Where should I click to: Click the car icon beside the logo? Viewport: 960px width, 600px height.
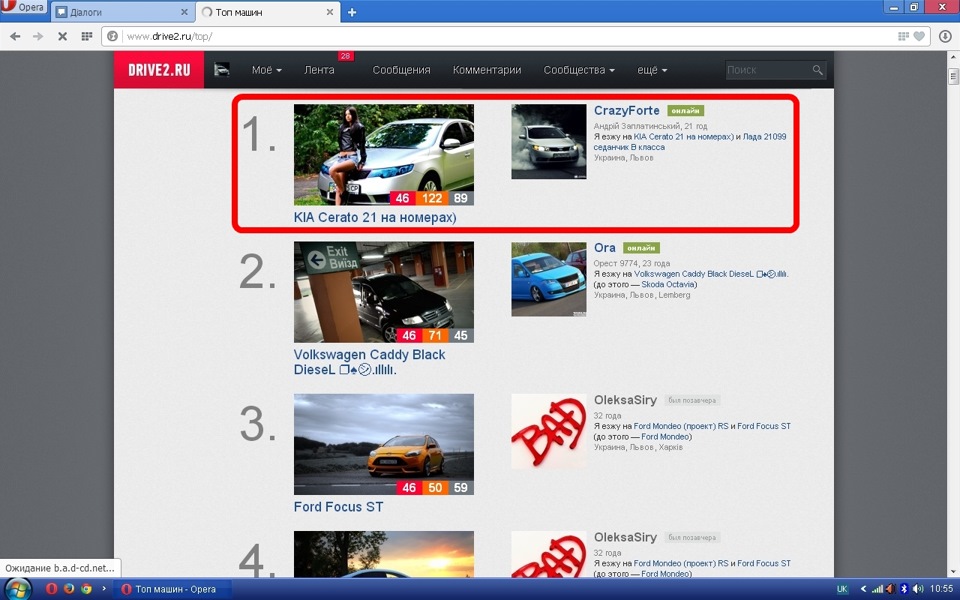click(x=222, y=70)
